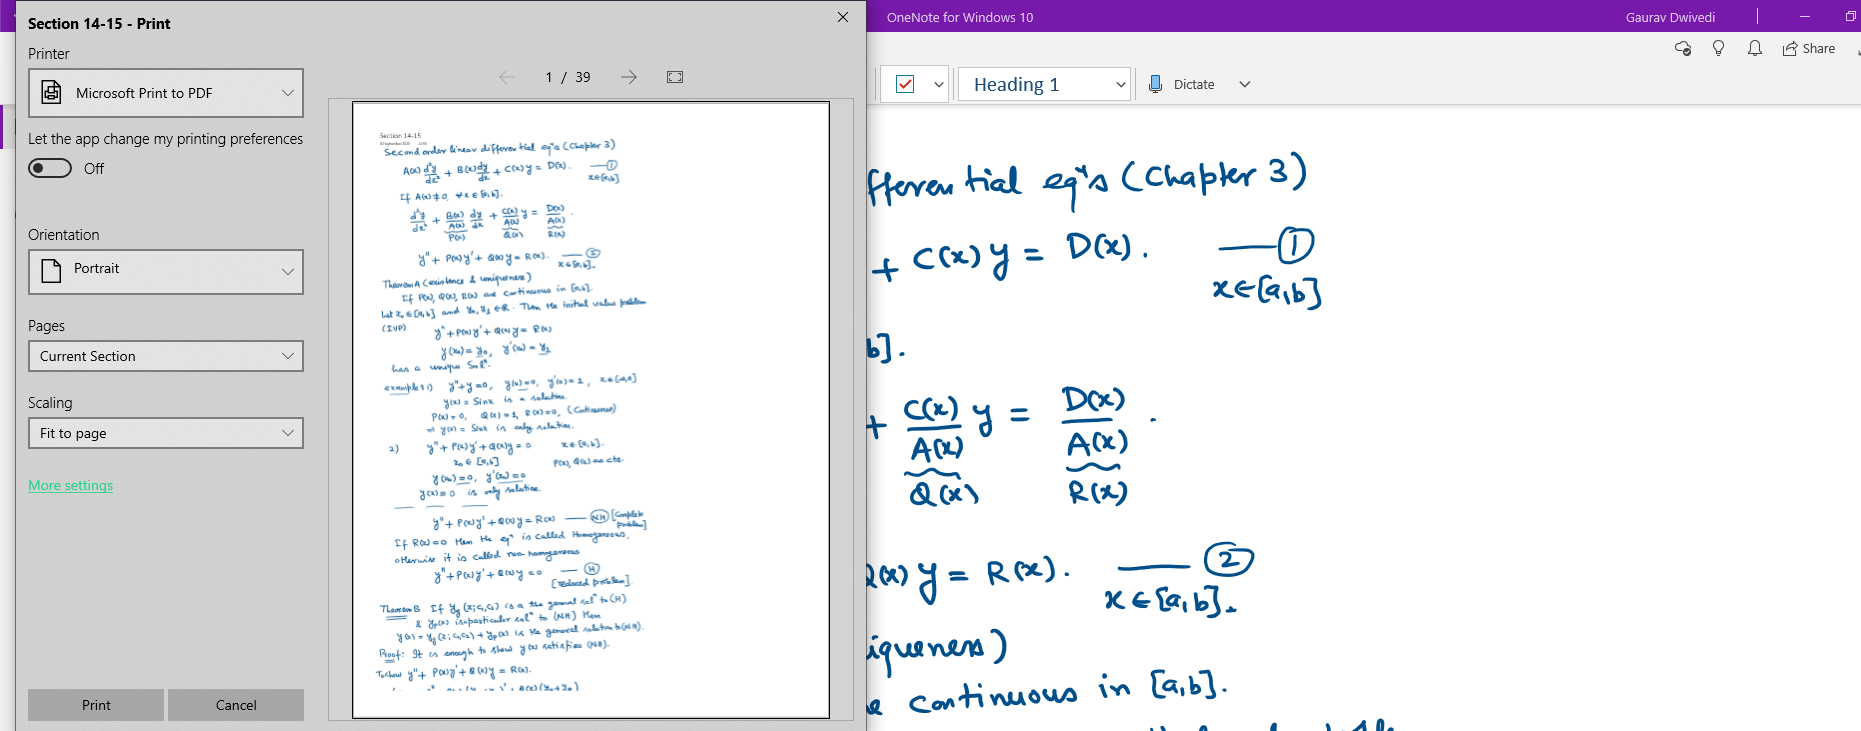Open the Heading 1 style dropdown
The image size is (1861, 731).
[x=1045, y=84]
